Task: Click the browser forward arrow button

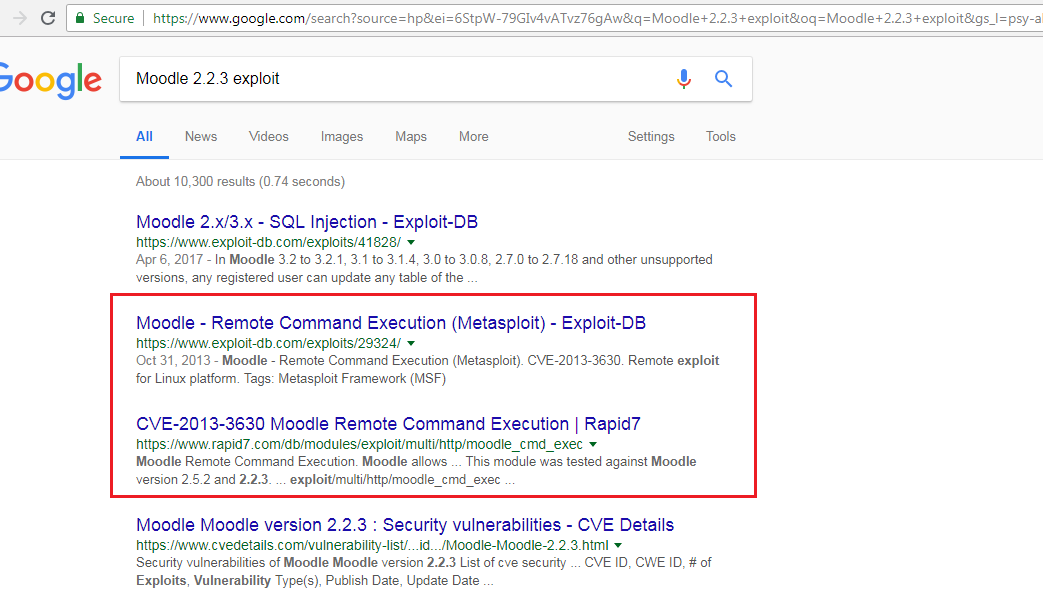Action: 19,18
